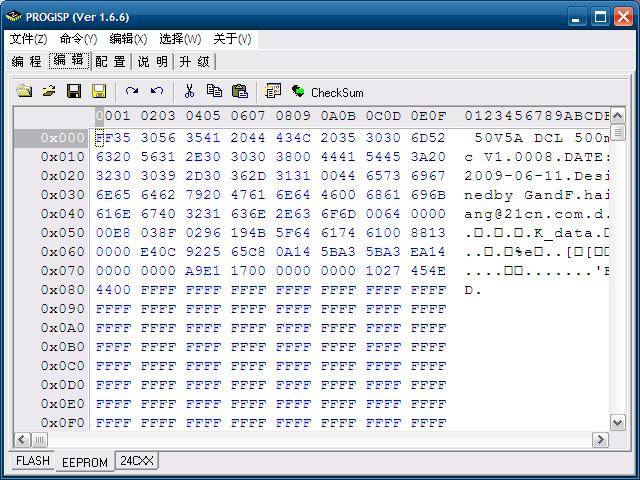Click the yellow floppy save-as icon
640x480 pixels.
98,91
